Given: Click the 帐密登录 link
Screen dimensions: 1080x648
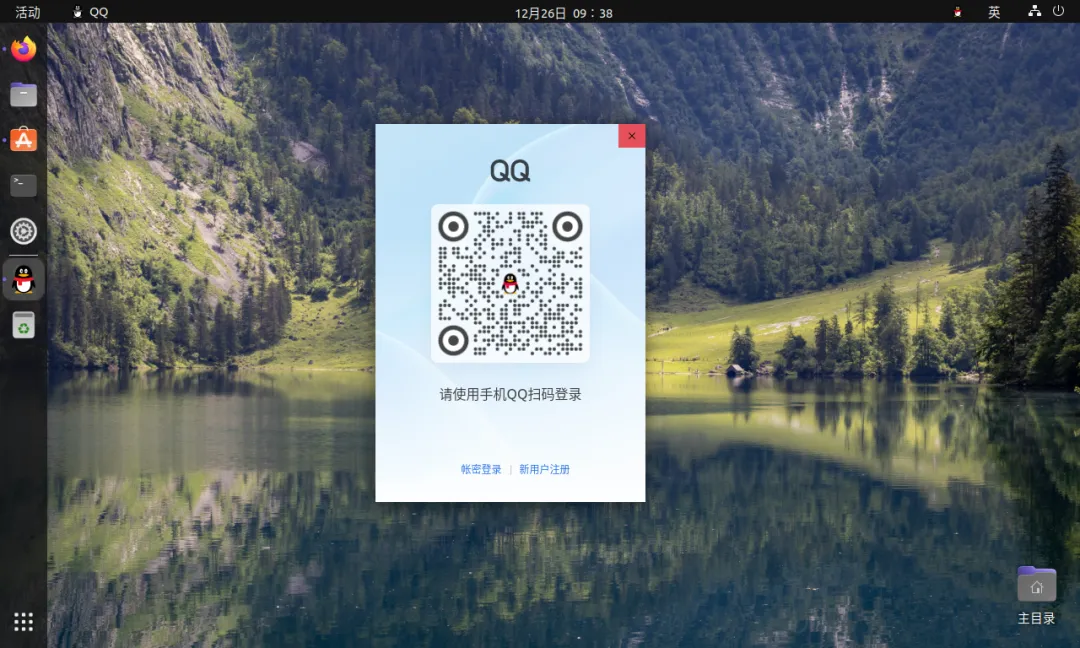Looking at the screenshot, I should [x=481, y=469].
